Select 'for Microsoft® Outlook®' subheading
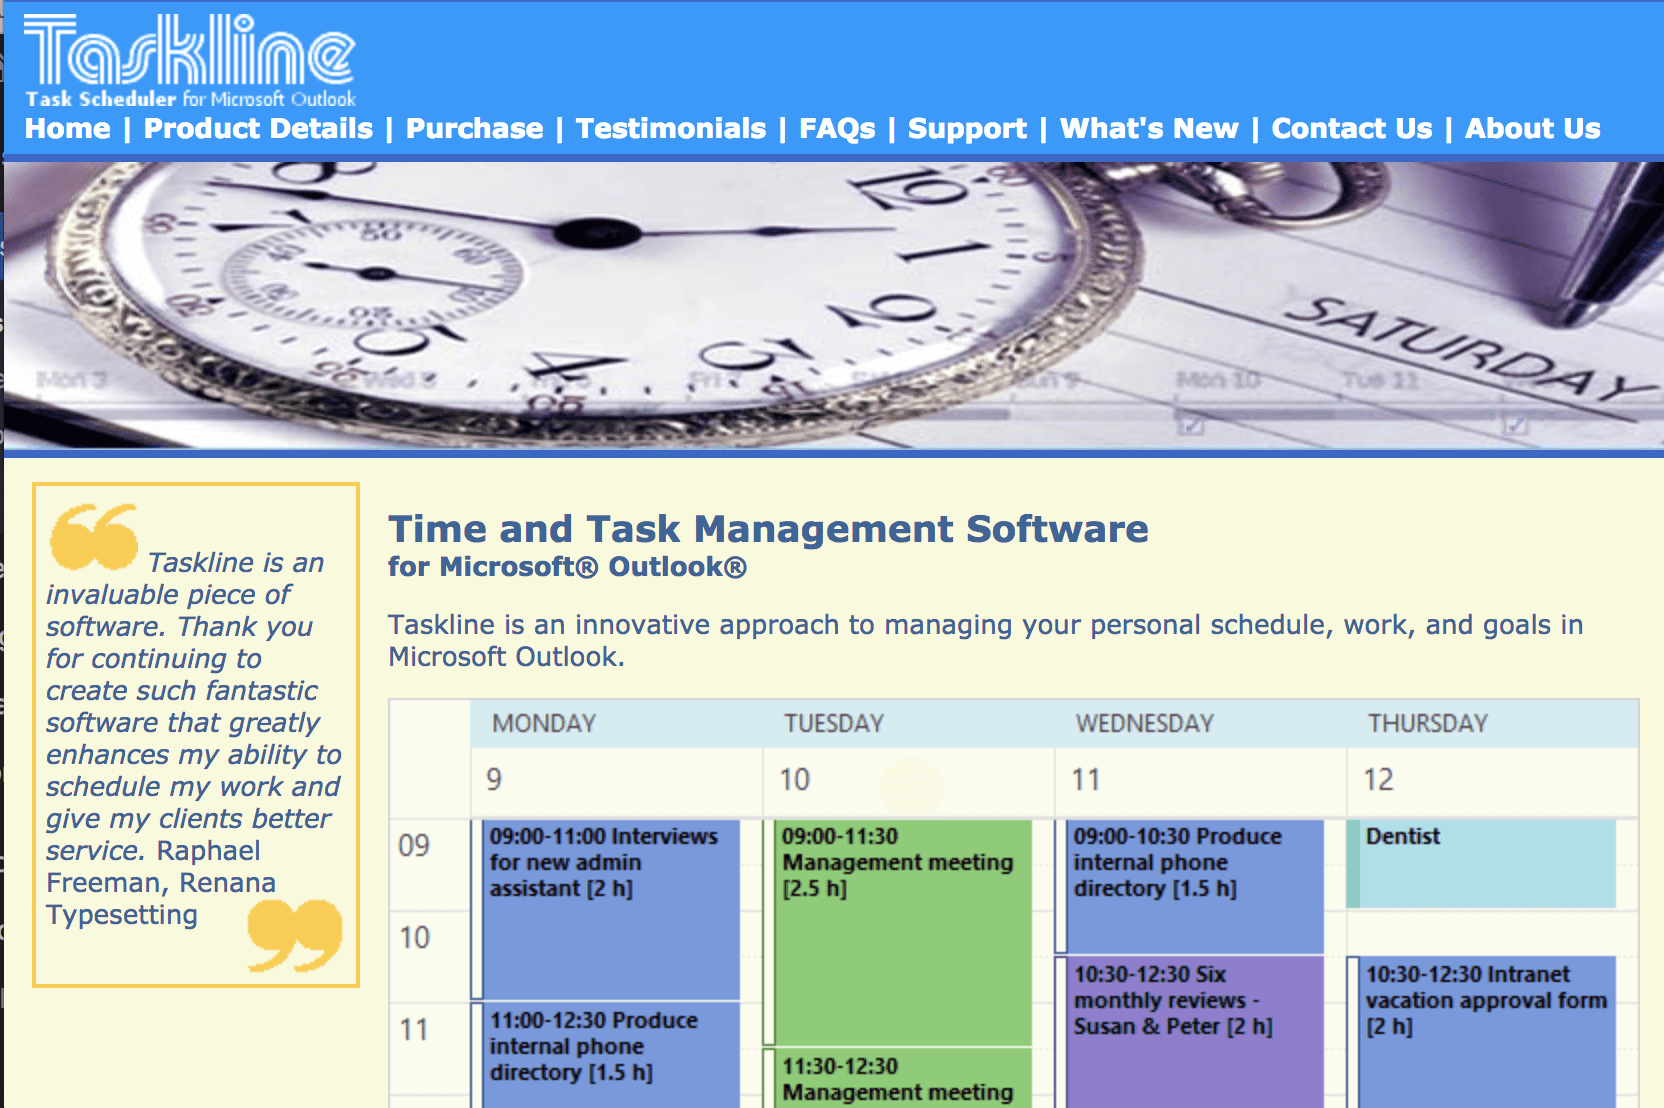Image resolution: width=1664 pixels, height=1108 pixels. [x=567, y=567]
